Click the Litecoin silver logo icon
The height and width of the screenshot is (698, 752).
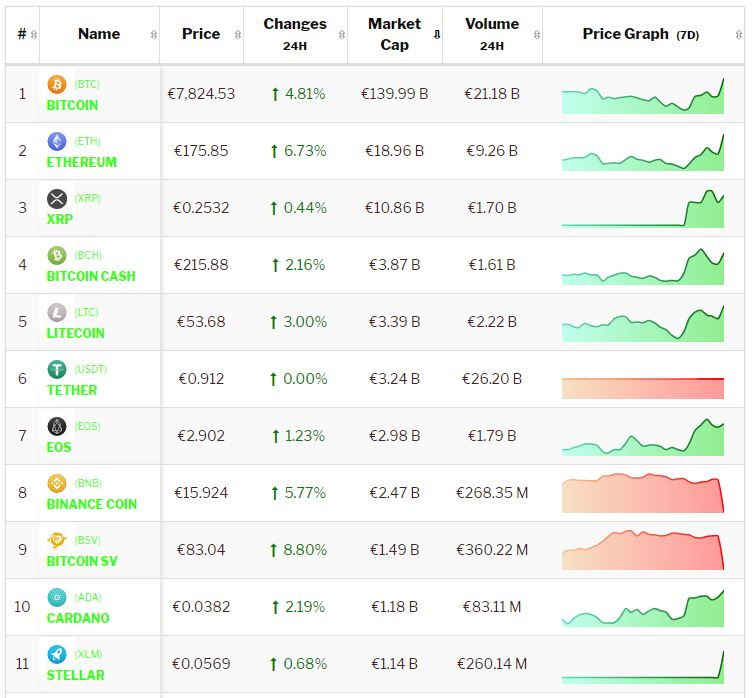(57, 313)
